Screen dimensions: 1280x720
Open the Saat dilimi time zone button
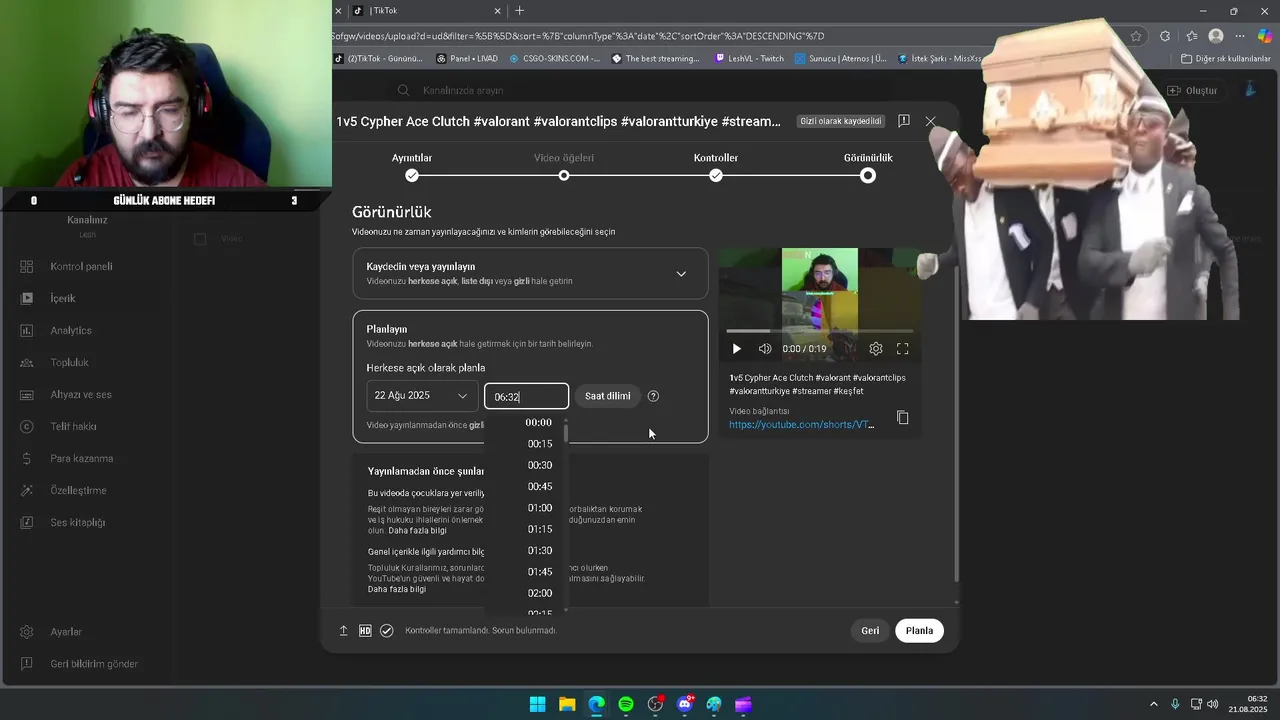[x=607, y=396]
